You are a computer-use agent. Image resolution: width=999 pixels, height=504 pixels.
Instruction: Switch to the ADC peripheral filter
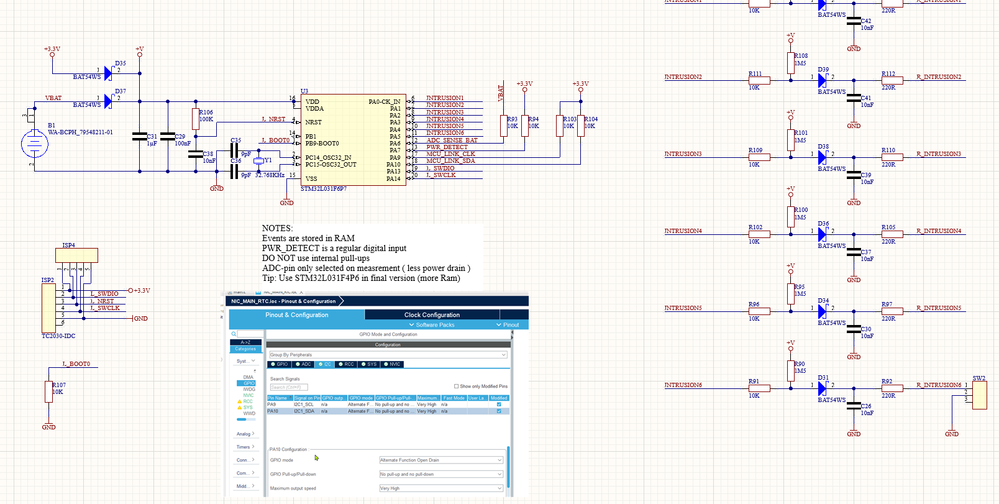(x=303, y=364)
